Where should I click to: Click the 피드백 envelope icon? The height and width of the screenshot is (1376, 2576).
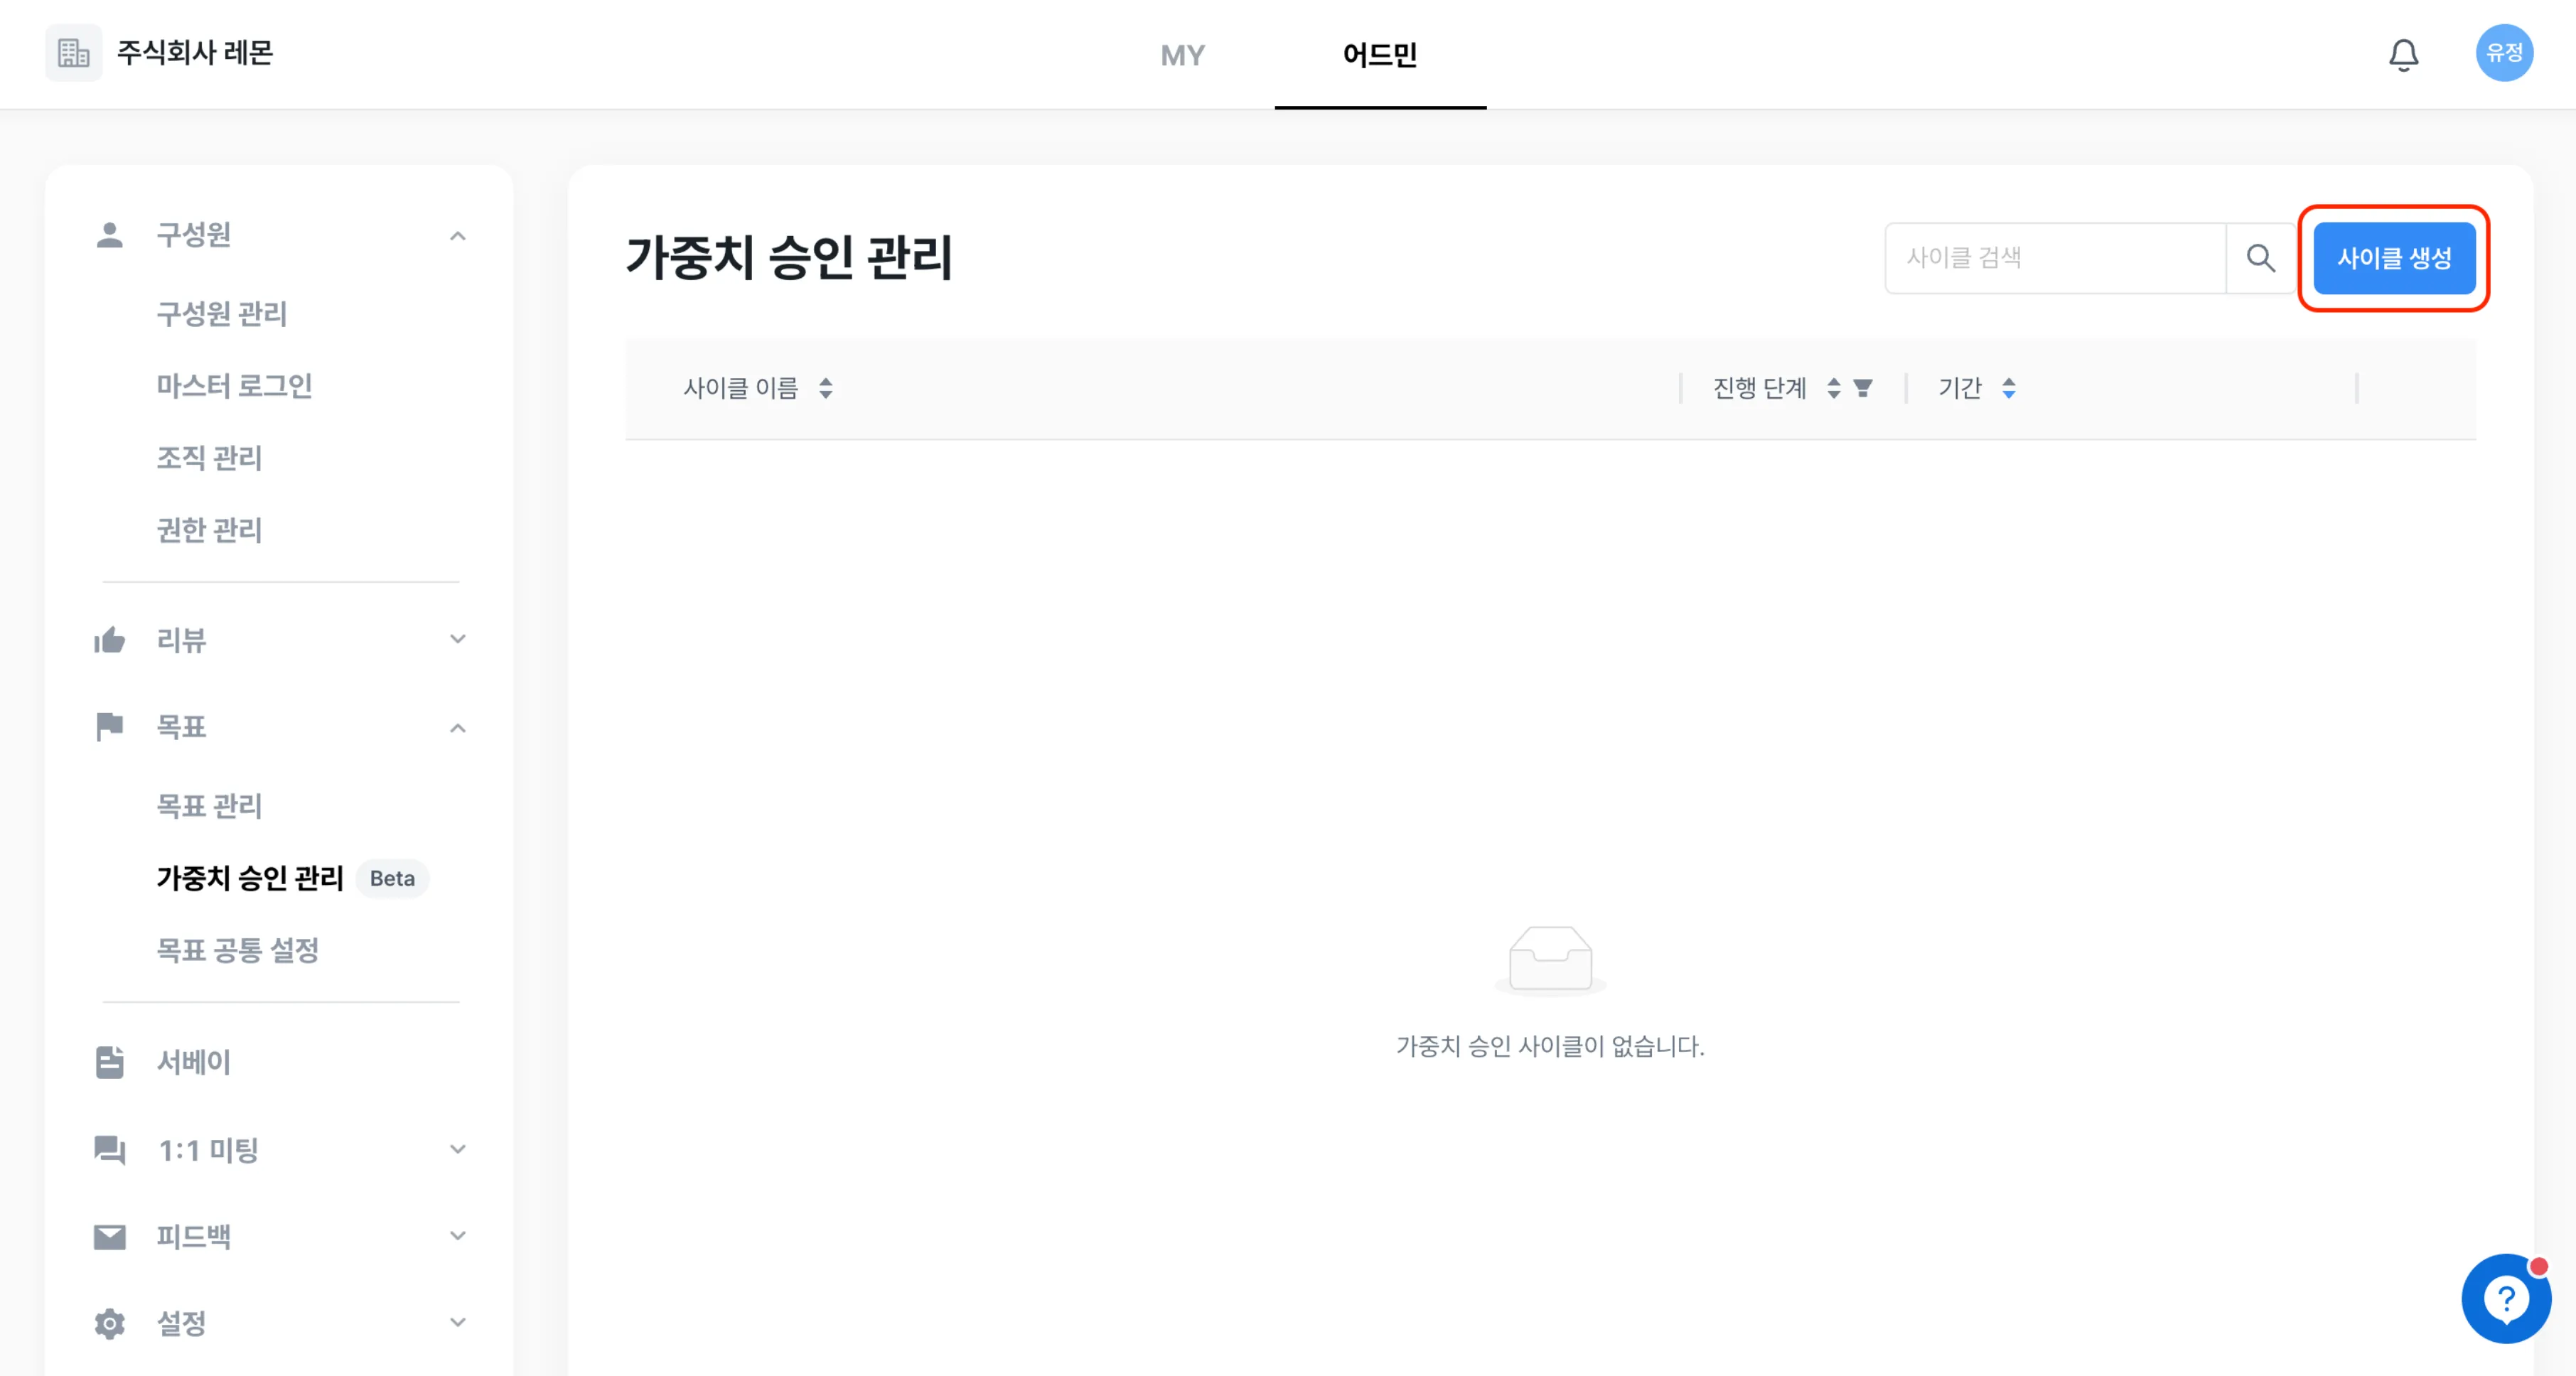(110, 1237)
